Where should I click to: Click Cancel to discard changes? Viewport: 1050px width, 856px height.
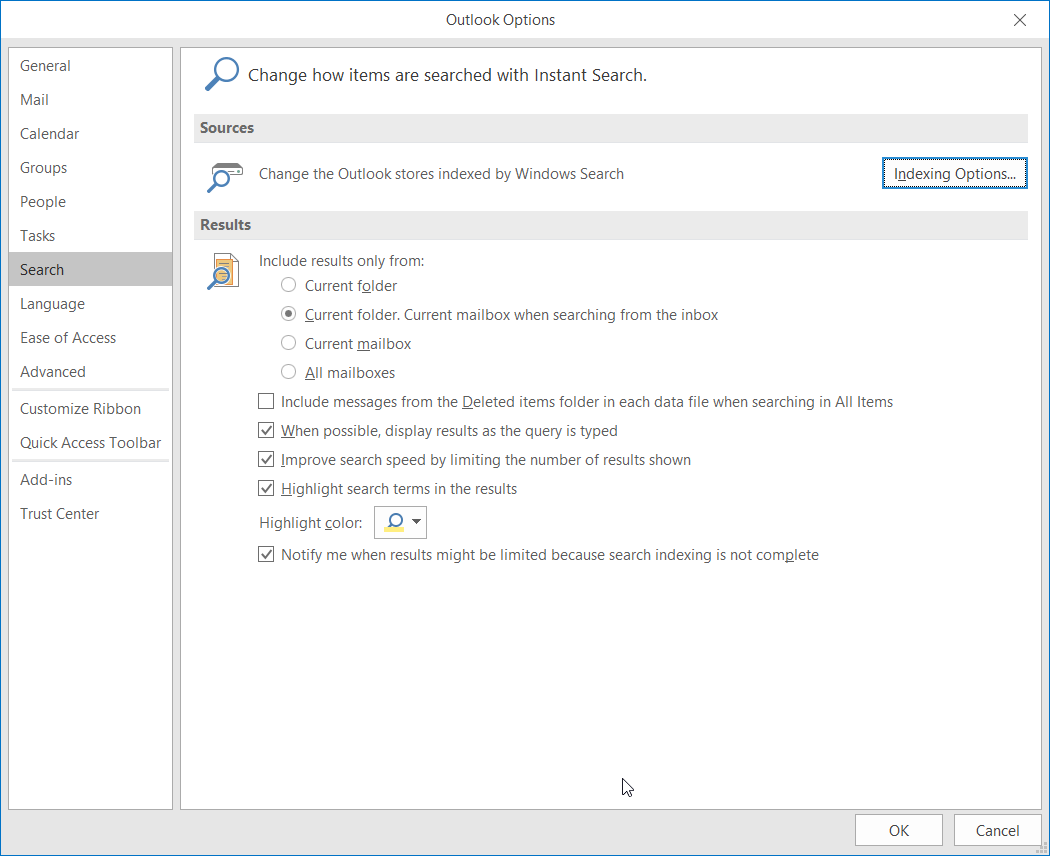pyautogui.click(x=997, y=831)
